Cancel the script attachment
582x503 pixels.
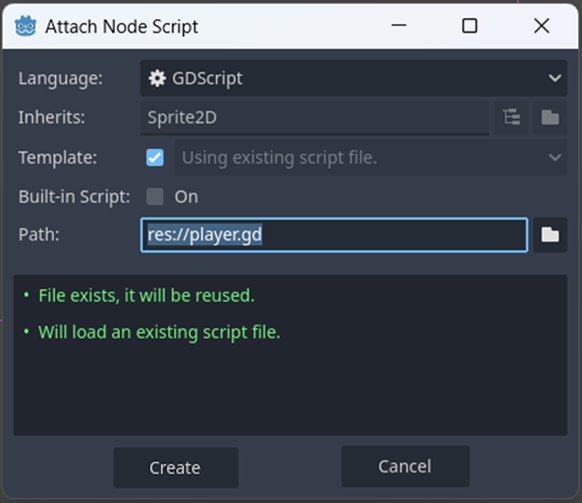405,466
